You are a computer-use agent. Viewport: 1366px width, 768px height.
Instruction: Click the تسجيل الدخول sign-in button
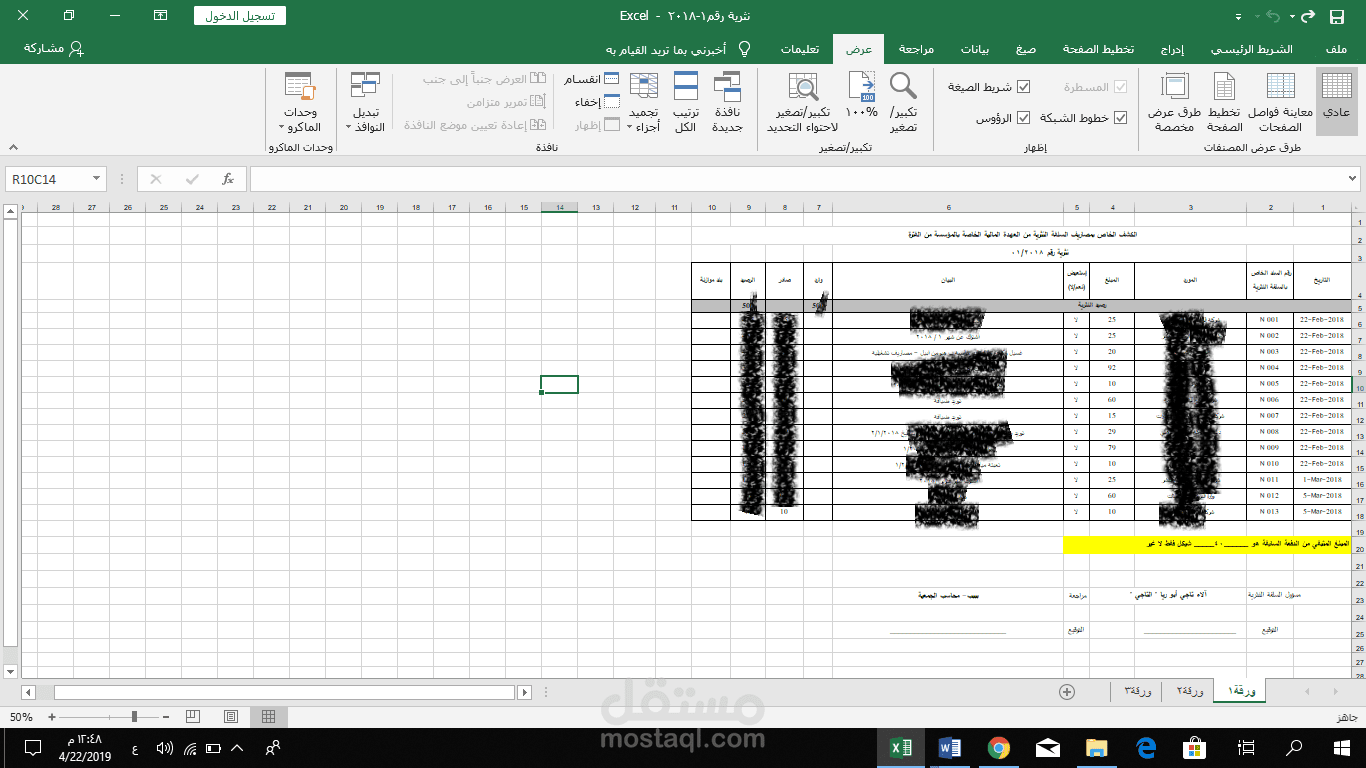[239, 16]
